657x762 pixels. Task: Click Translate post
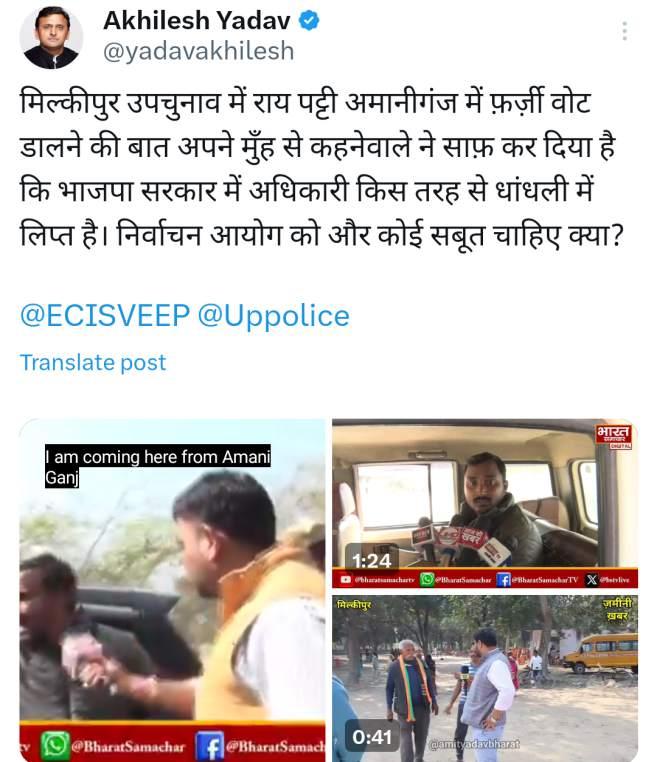point(93,363)
